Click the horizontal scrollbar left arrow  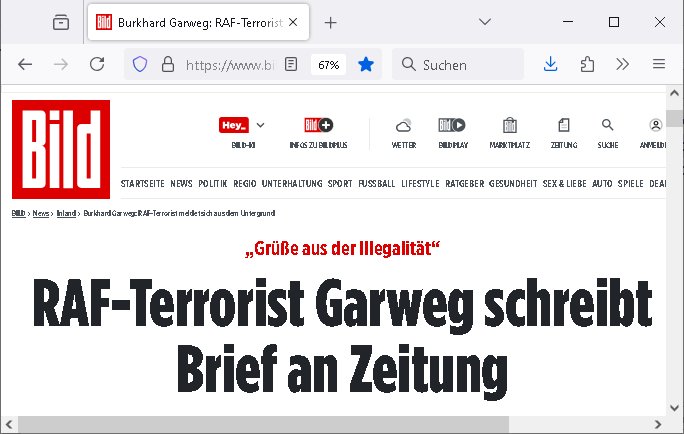[9, 424]
